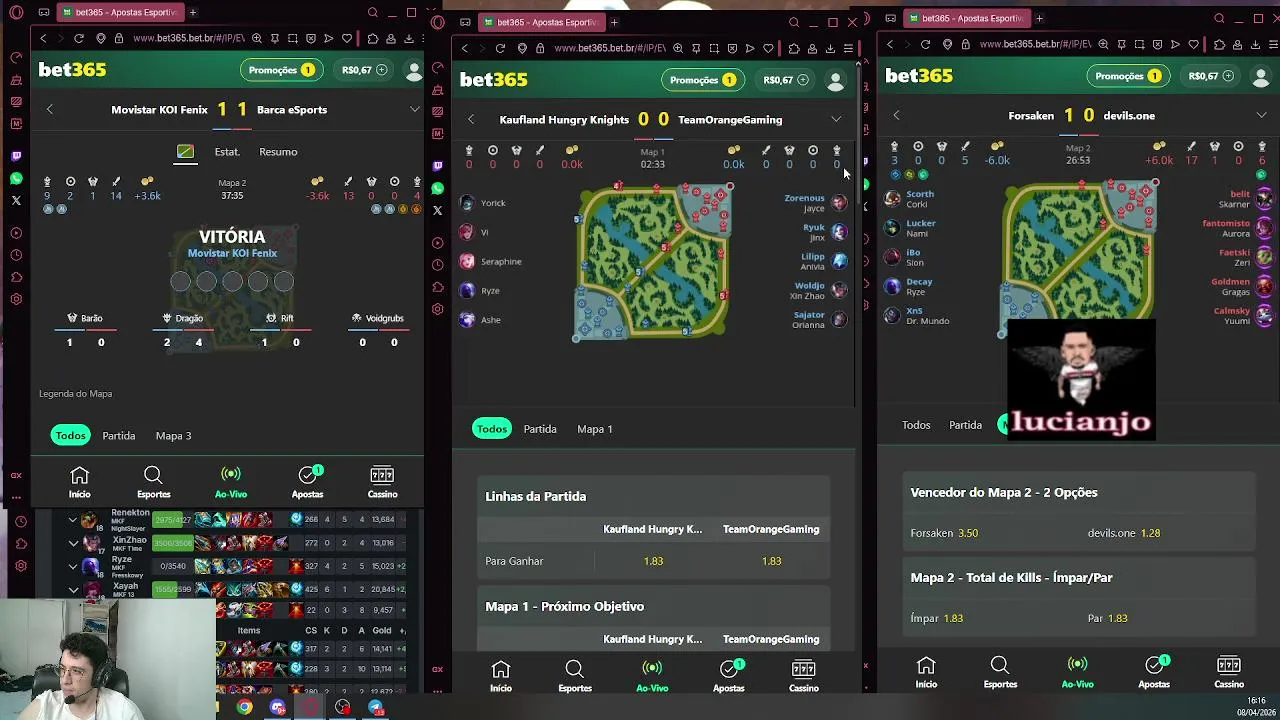Expand match dropdown beside Barca eSports
Image resolution: width=1280 pixels, height=720 pixels.
click(414, 110)
